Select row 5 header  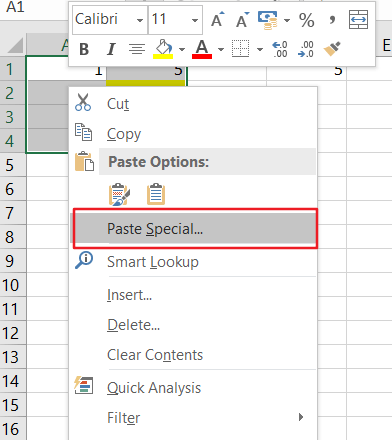pyautogui.click(x=13, y=165)
